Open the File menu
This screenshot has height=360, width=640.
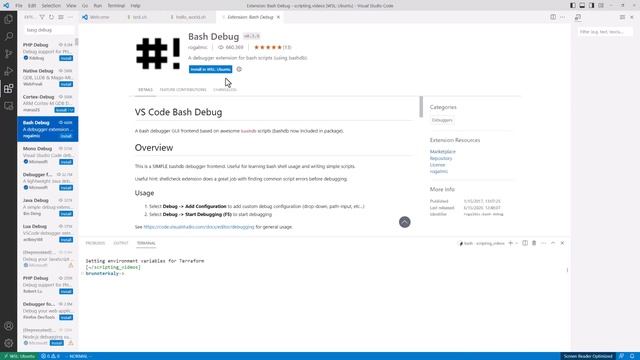tap(19, 6)
